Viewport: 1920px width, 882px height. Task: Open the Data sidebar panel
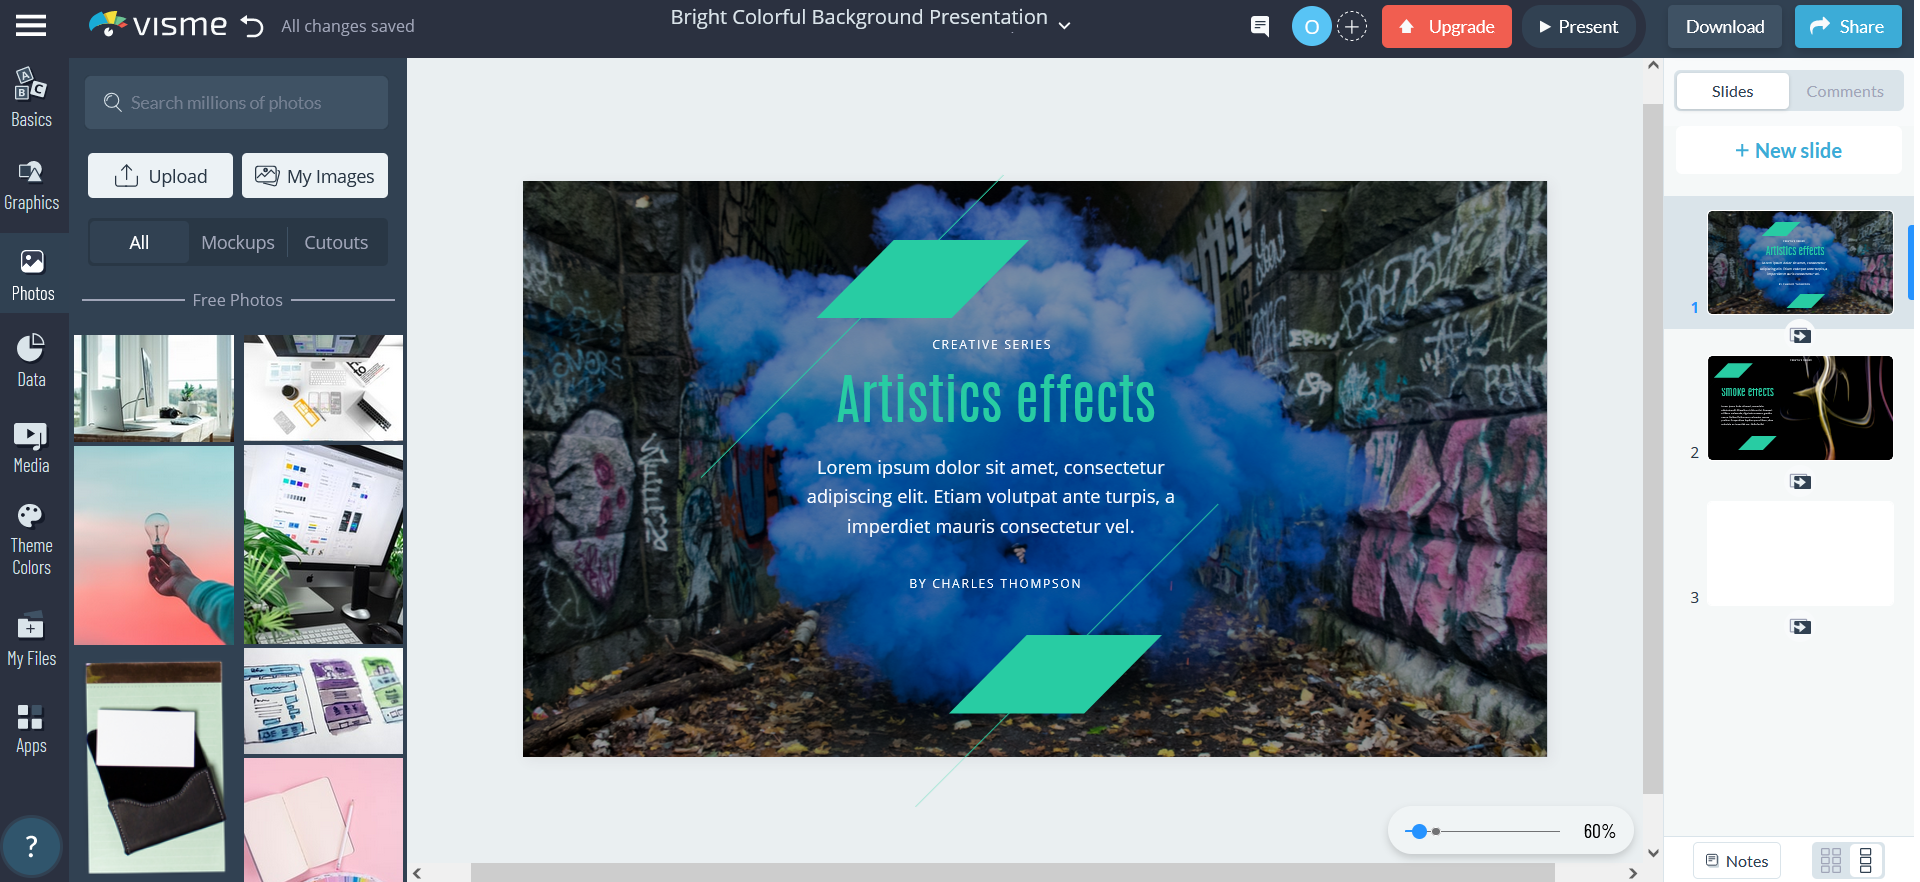[31, 361]
